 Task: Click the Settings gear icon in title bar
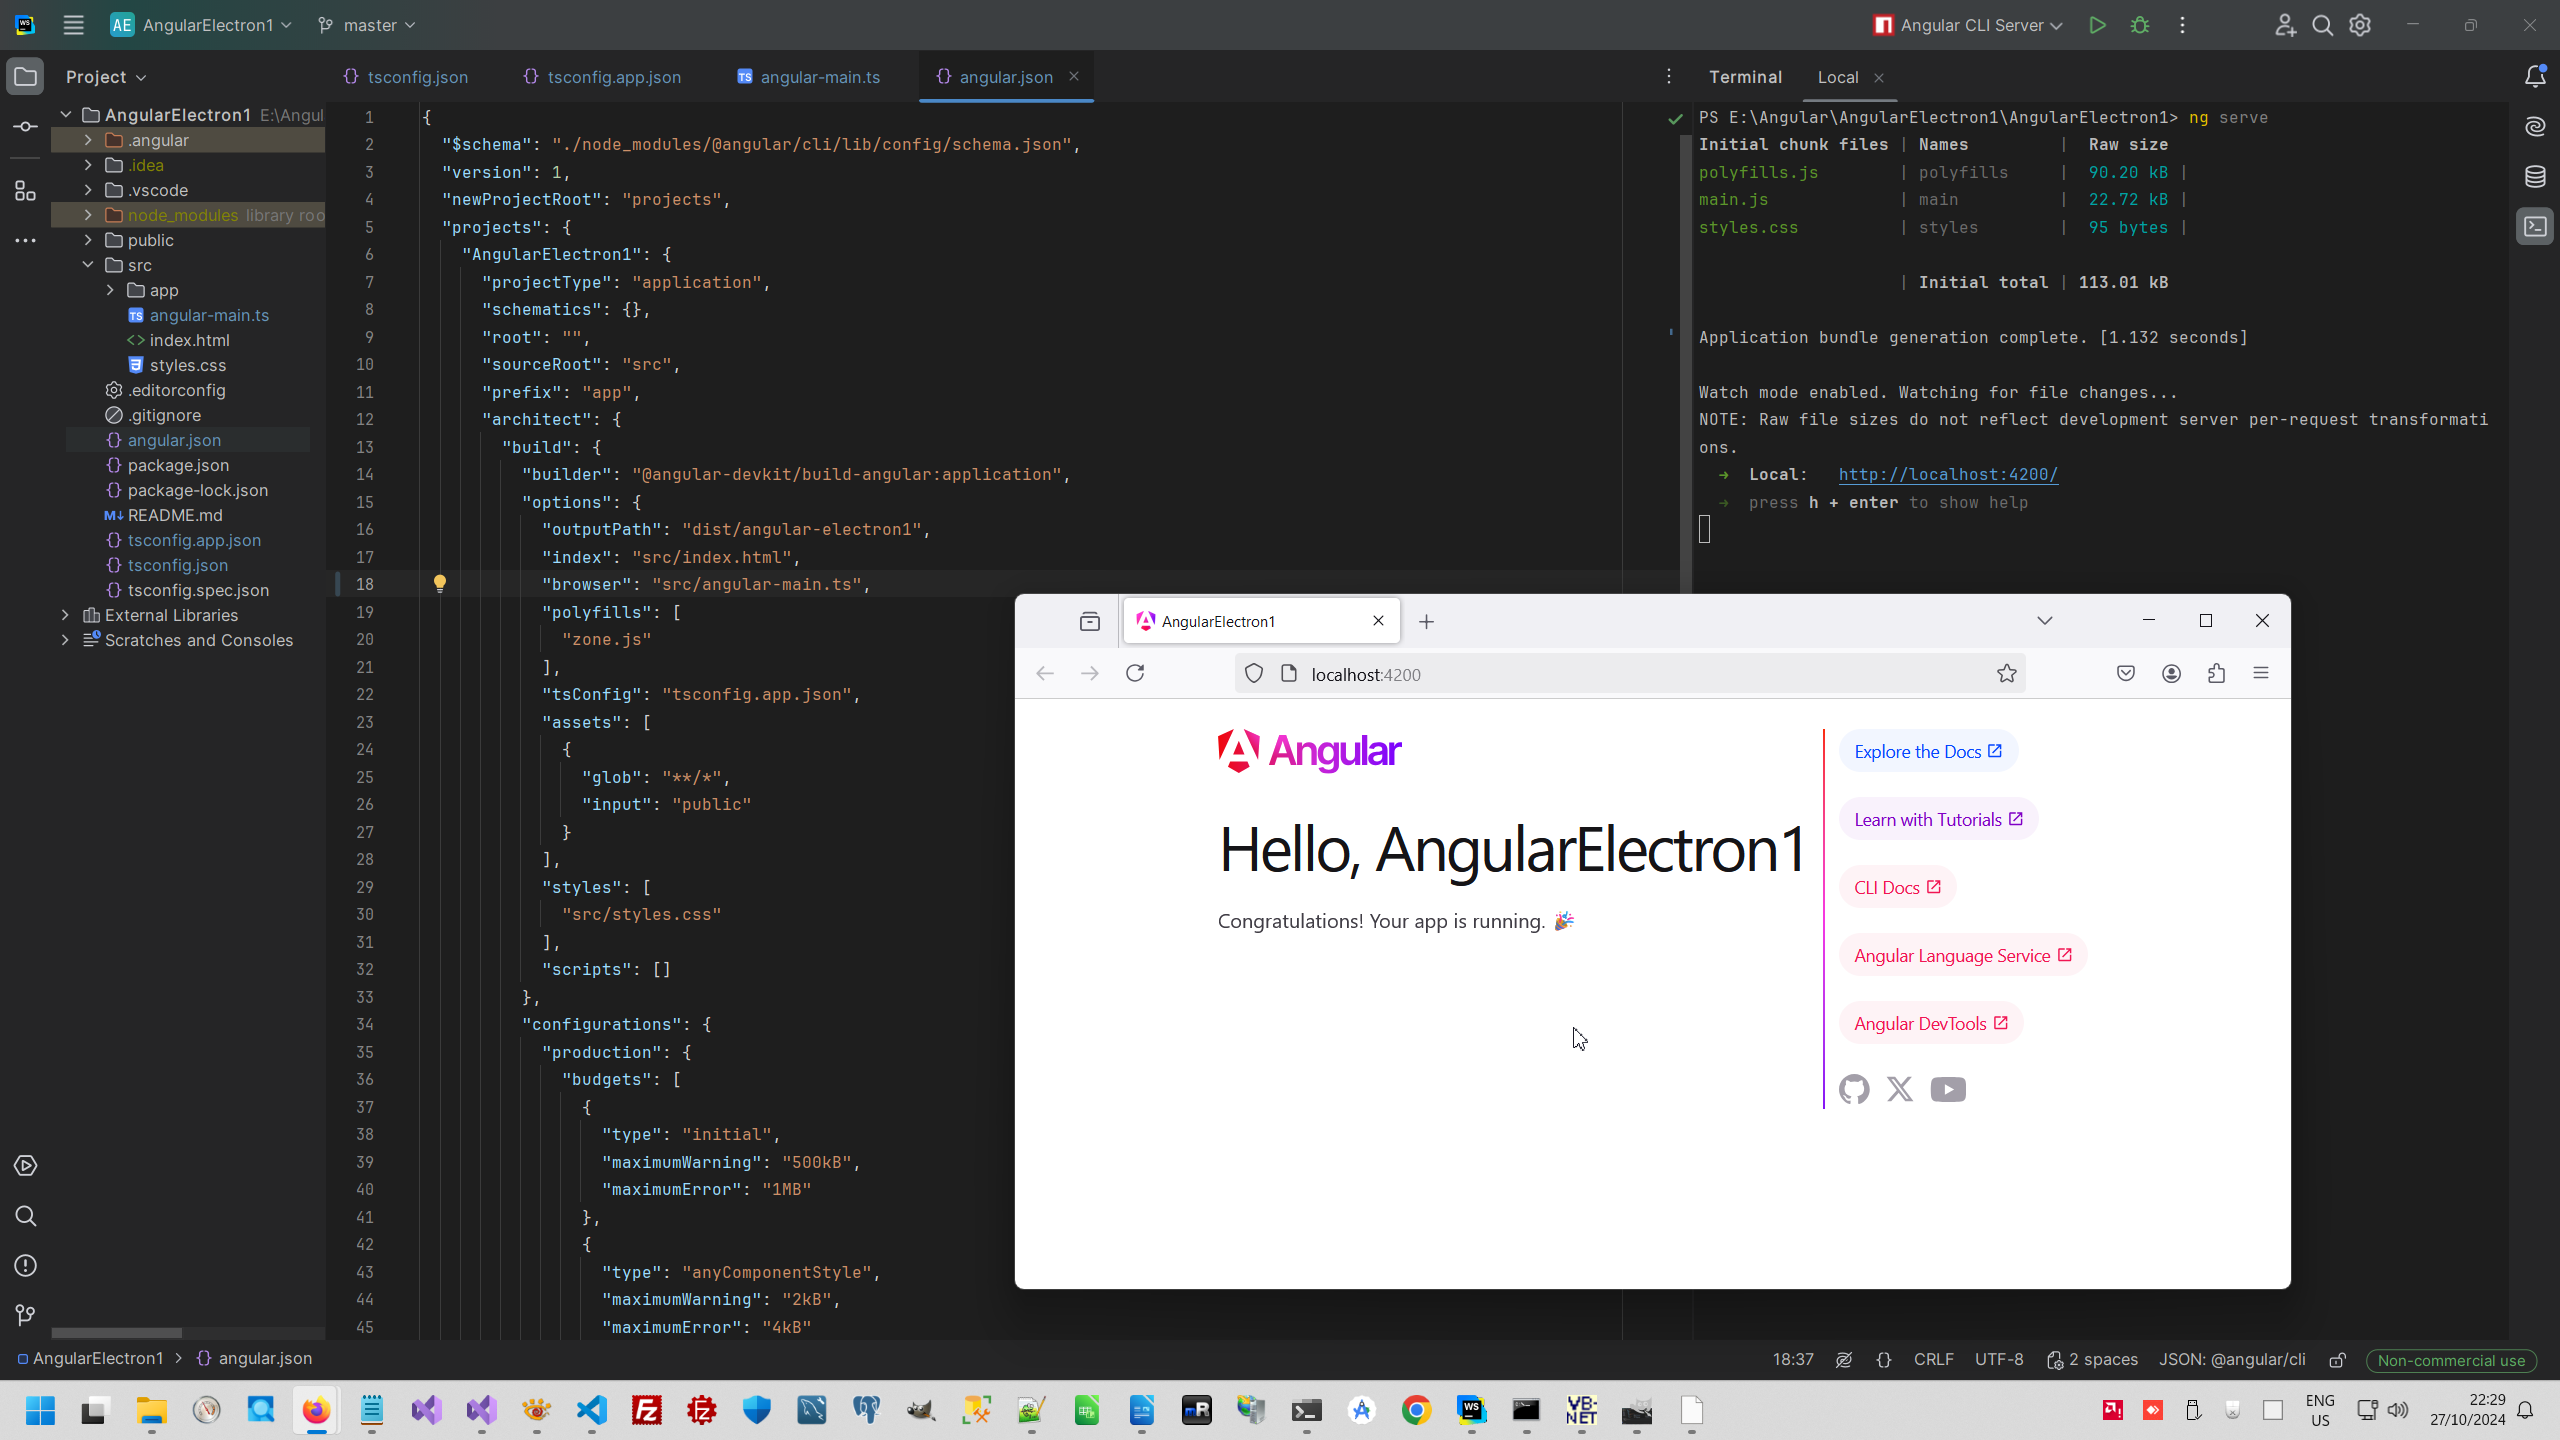(2360, 25)
